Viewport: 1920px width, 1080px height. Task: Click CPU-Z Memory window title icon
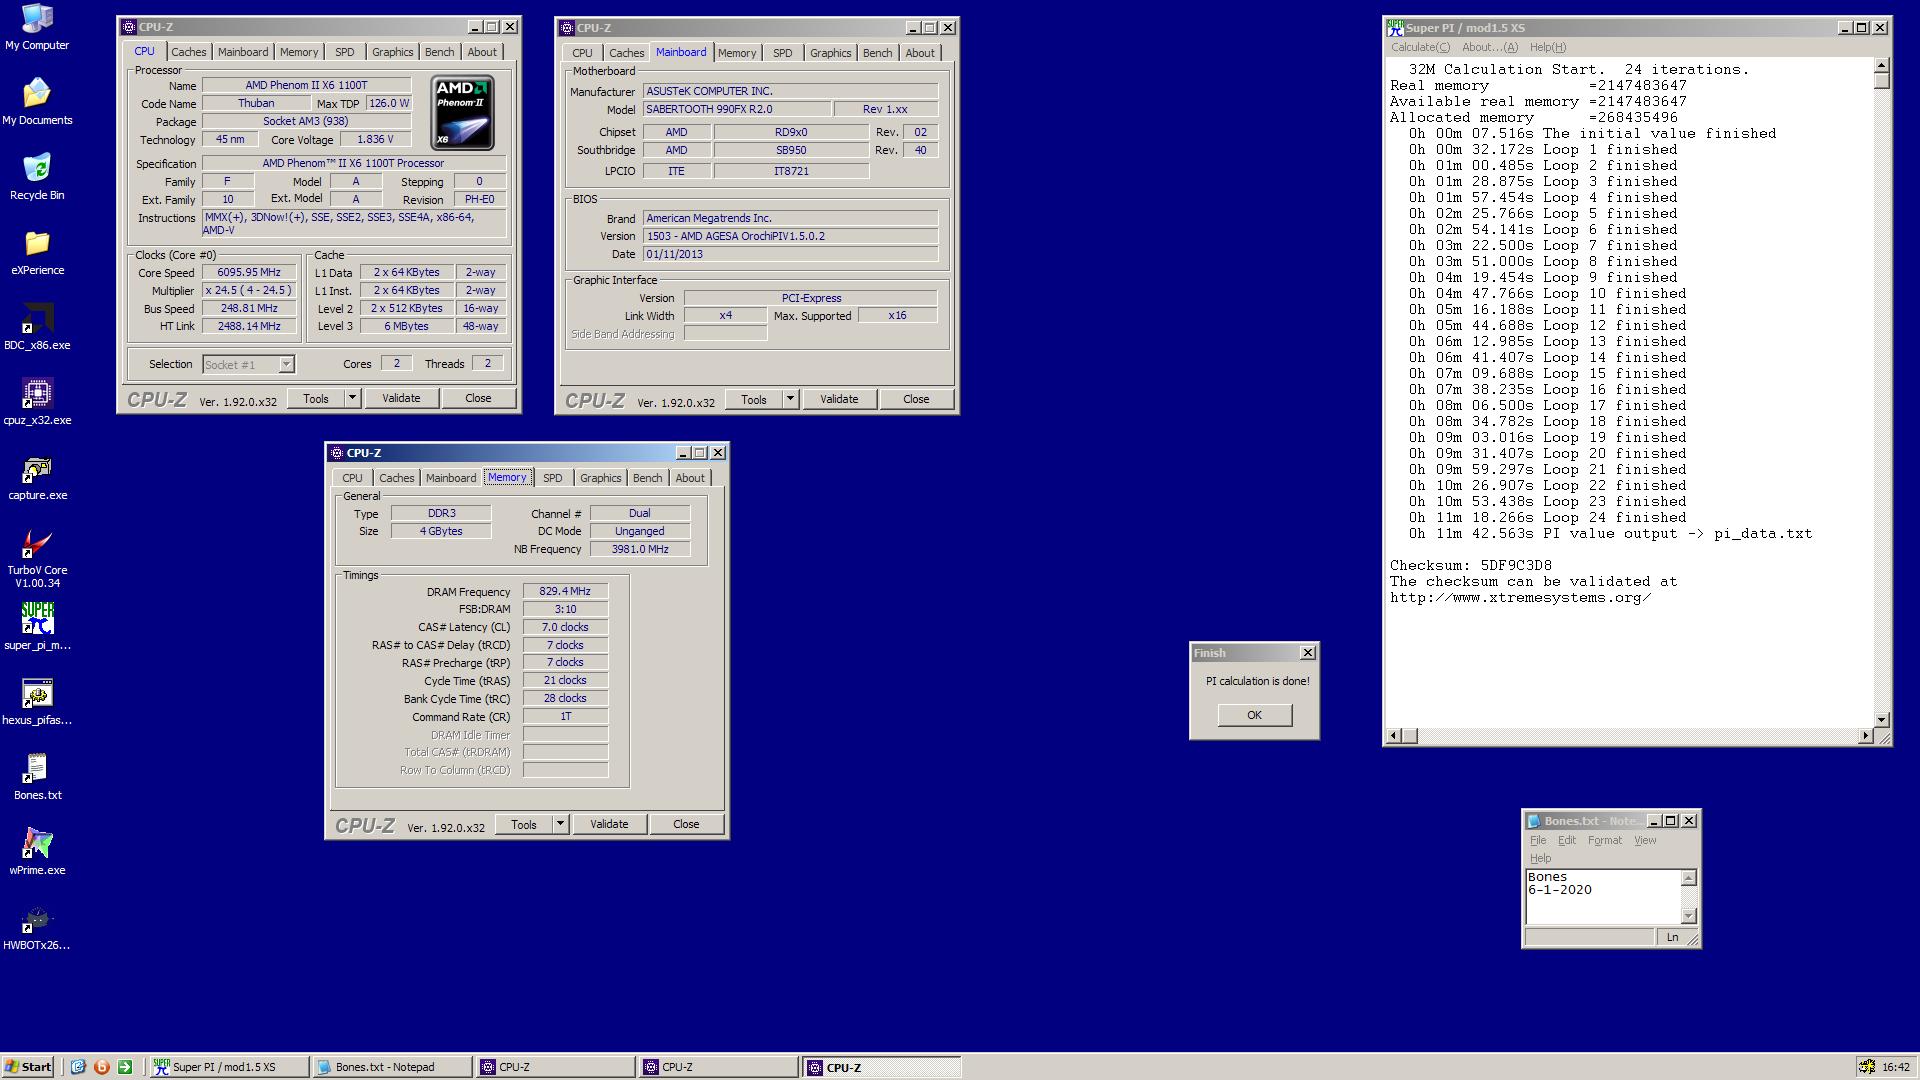tap(337, 453)
